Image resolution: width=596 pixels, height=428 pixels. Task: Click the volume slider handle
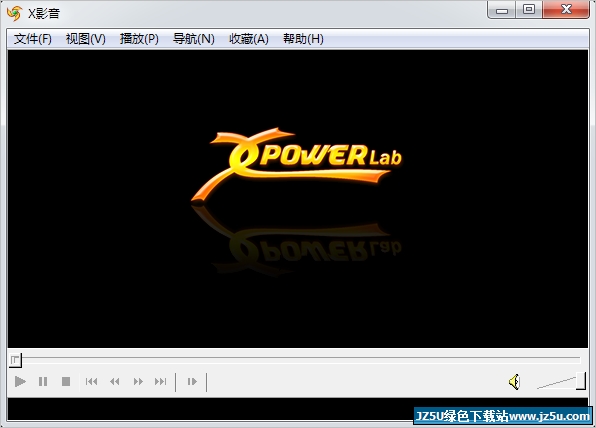(x=581, y=381)
